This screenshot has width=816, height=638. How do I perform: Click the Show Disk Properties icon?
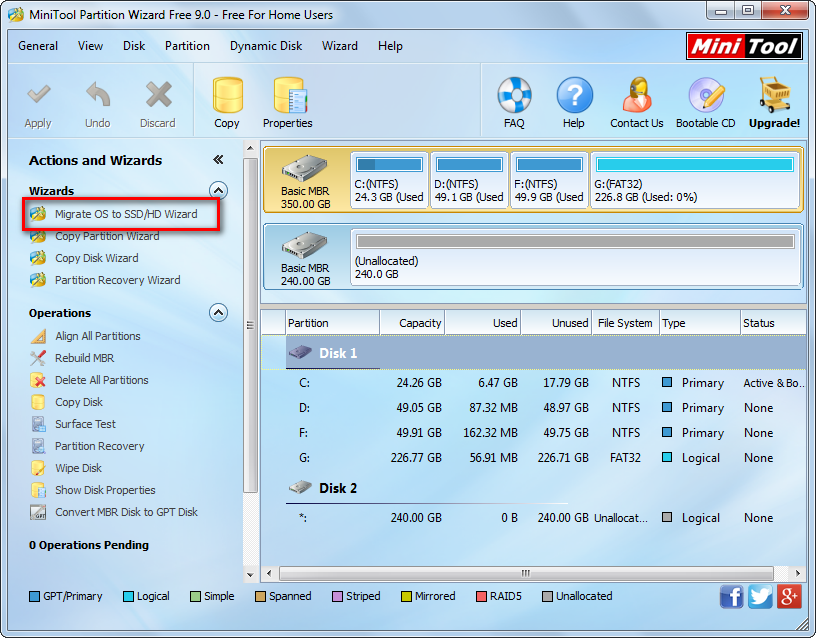pos(38,490)
